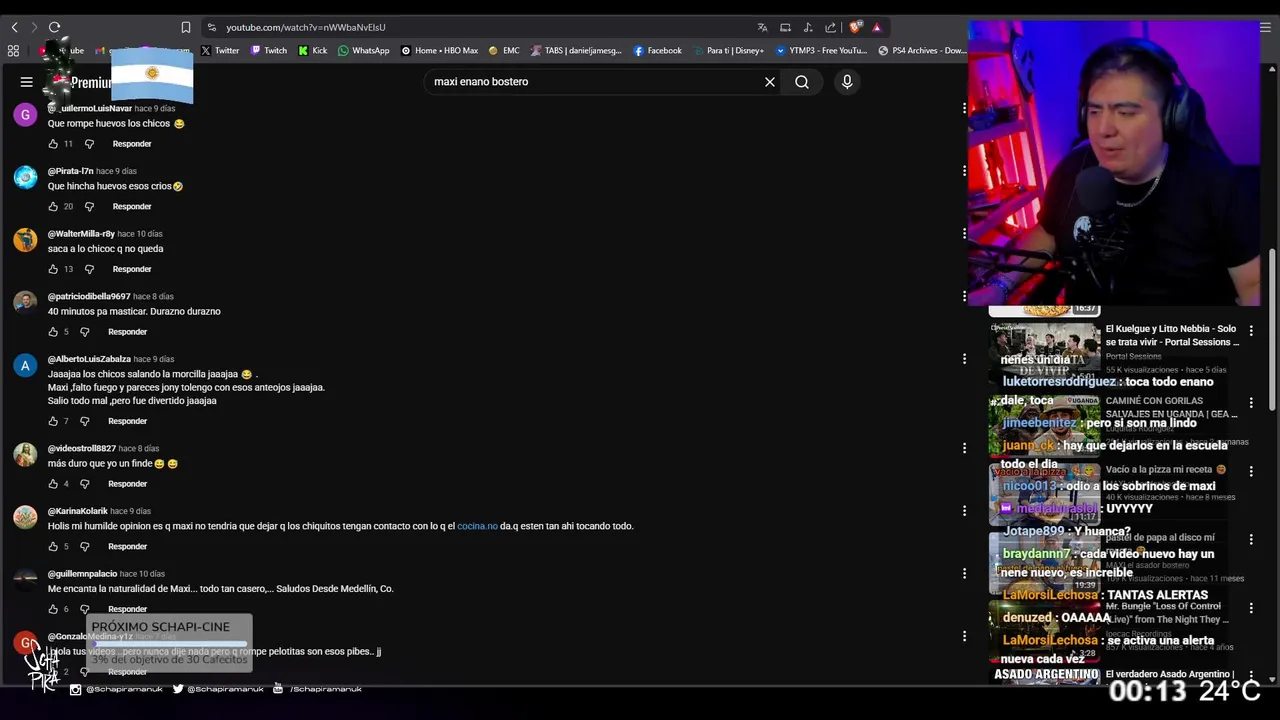Follow the cocina.no link in KarinaKolarik's comment

(x=477, y=526)
